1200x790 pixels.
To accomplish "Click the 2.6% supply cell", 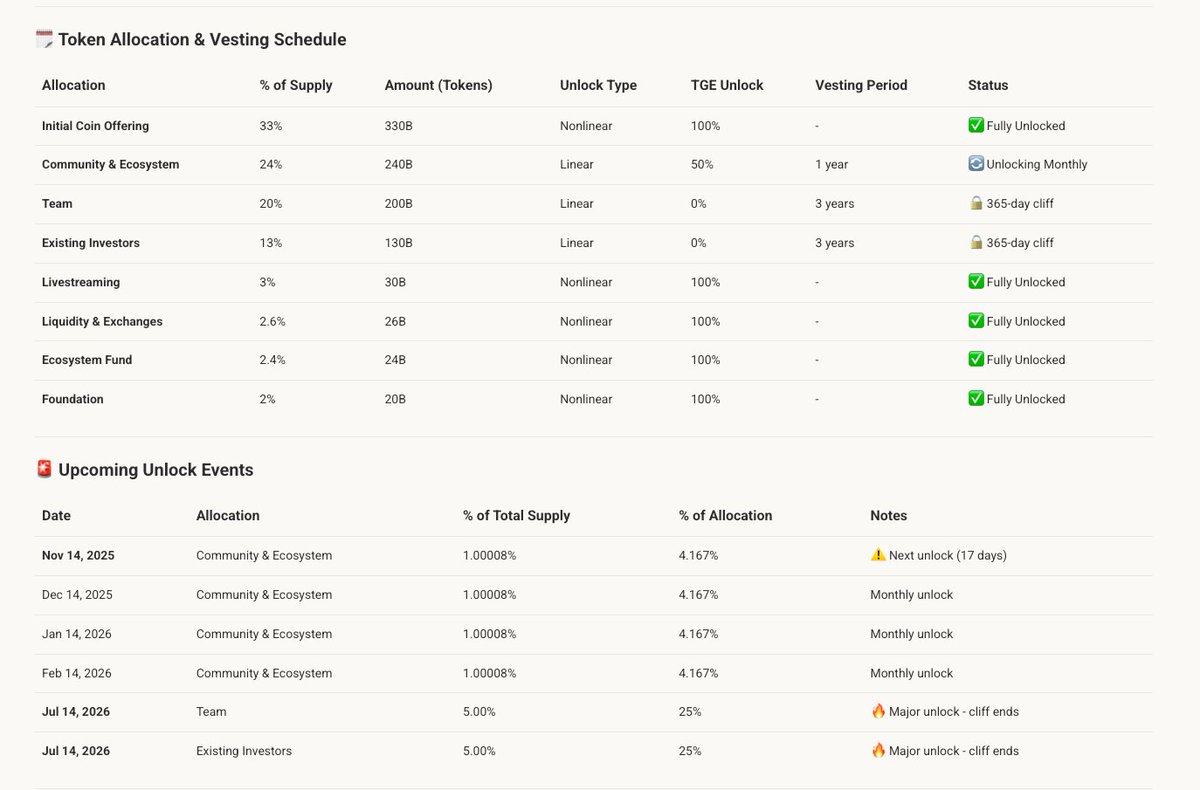I will (x=272, y=321).
